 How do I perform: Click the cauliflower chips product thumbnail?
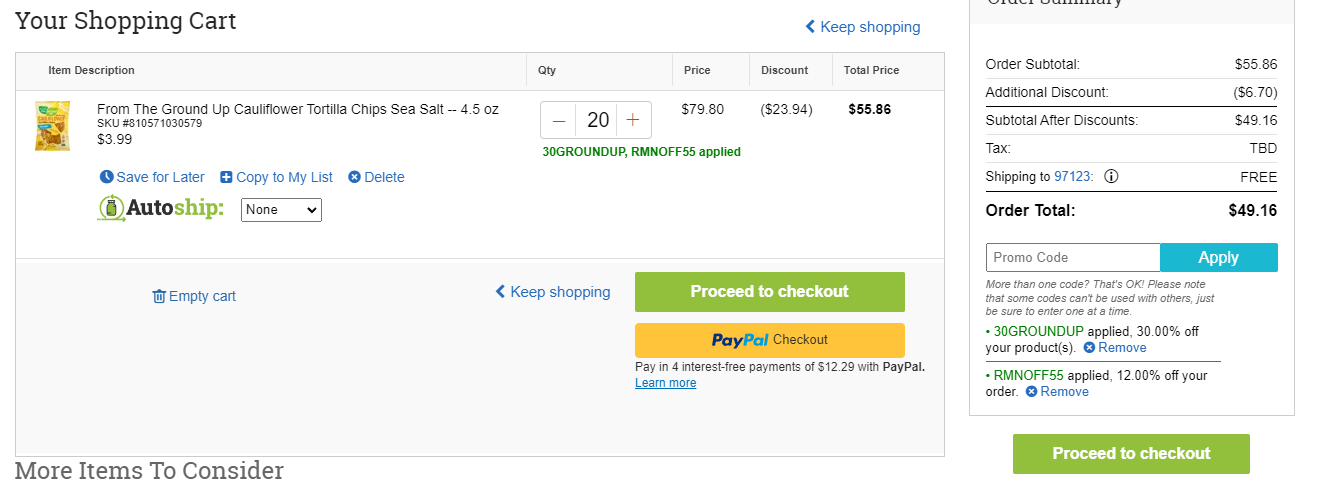52,126
